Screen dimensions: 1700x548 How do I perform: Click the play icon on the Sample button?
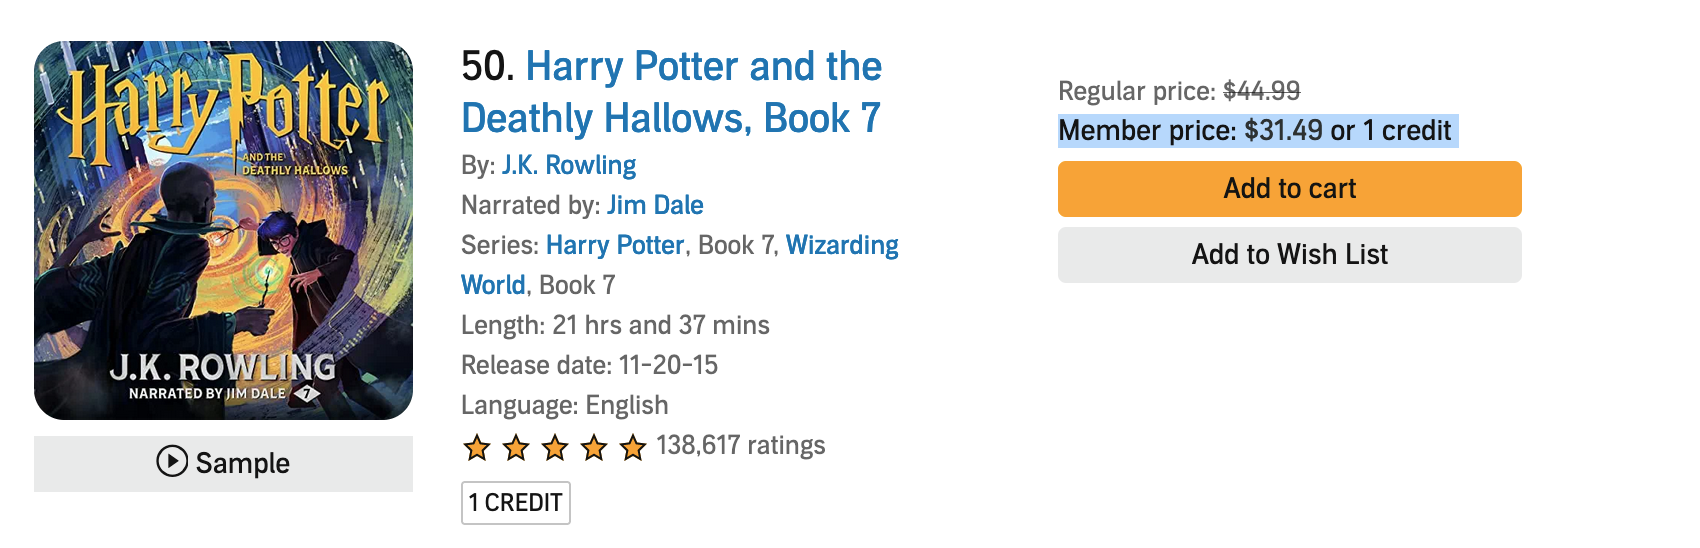tap(172, 462)
